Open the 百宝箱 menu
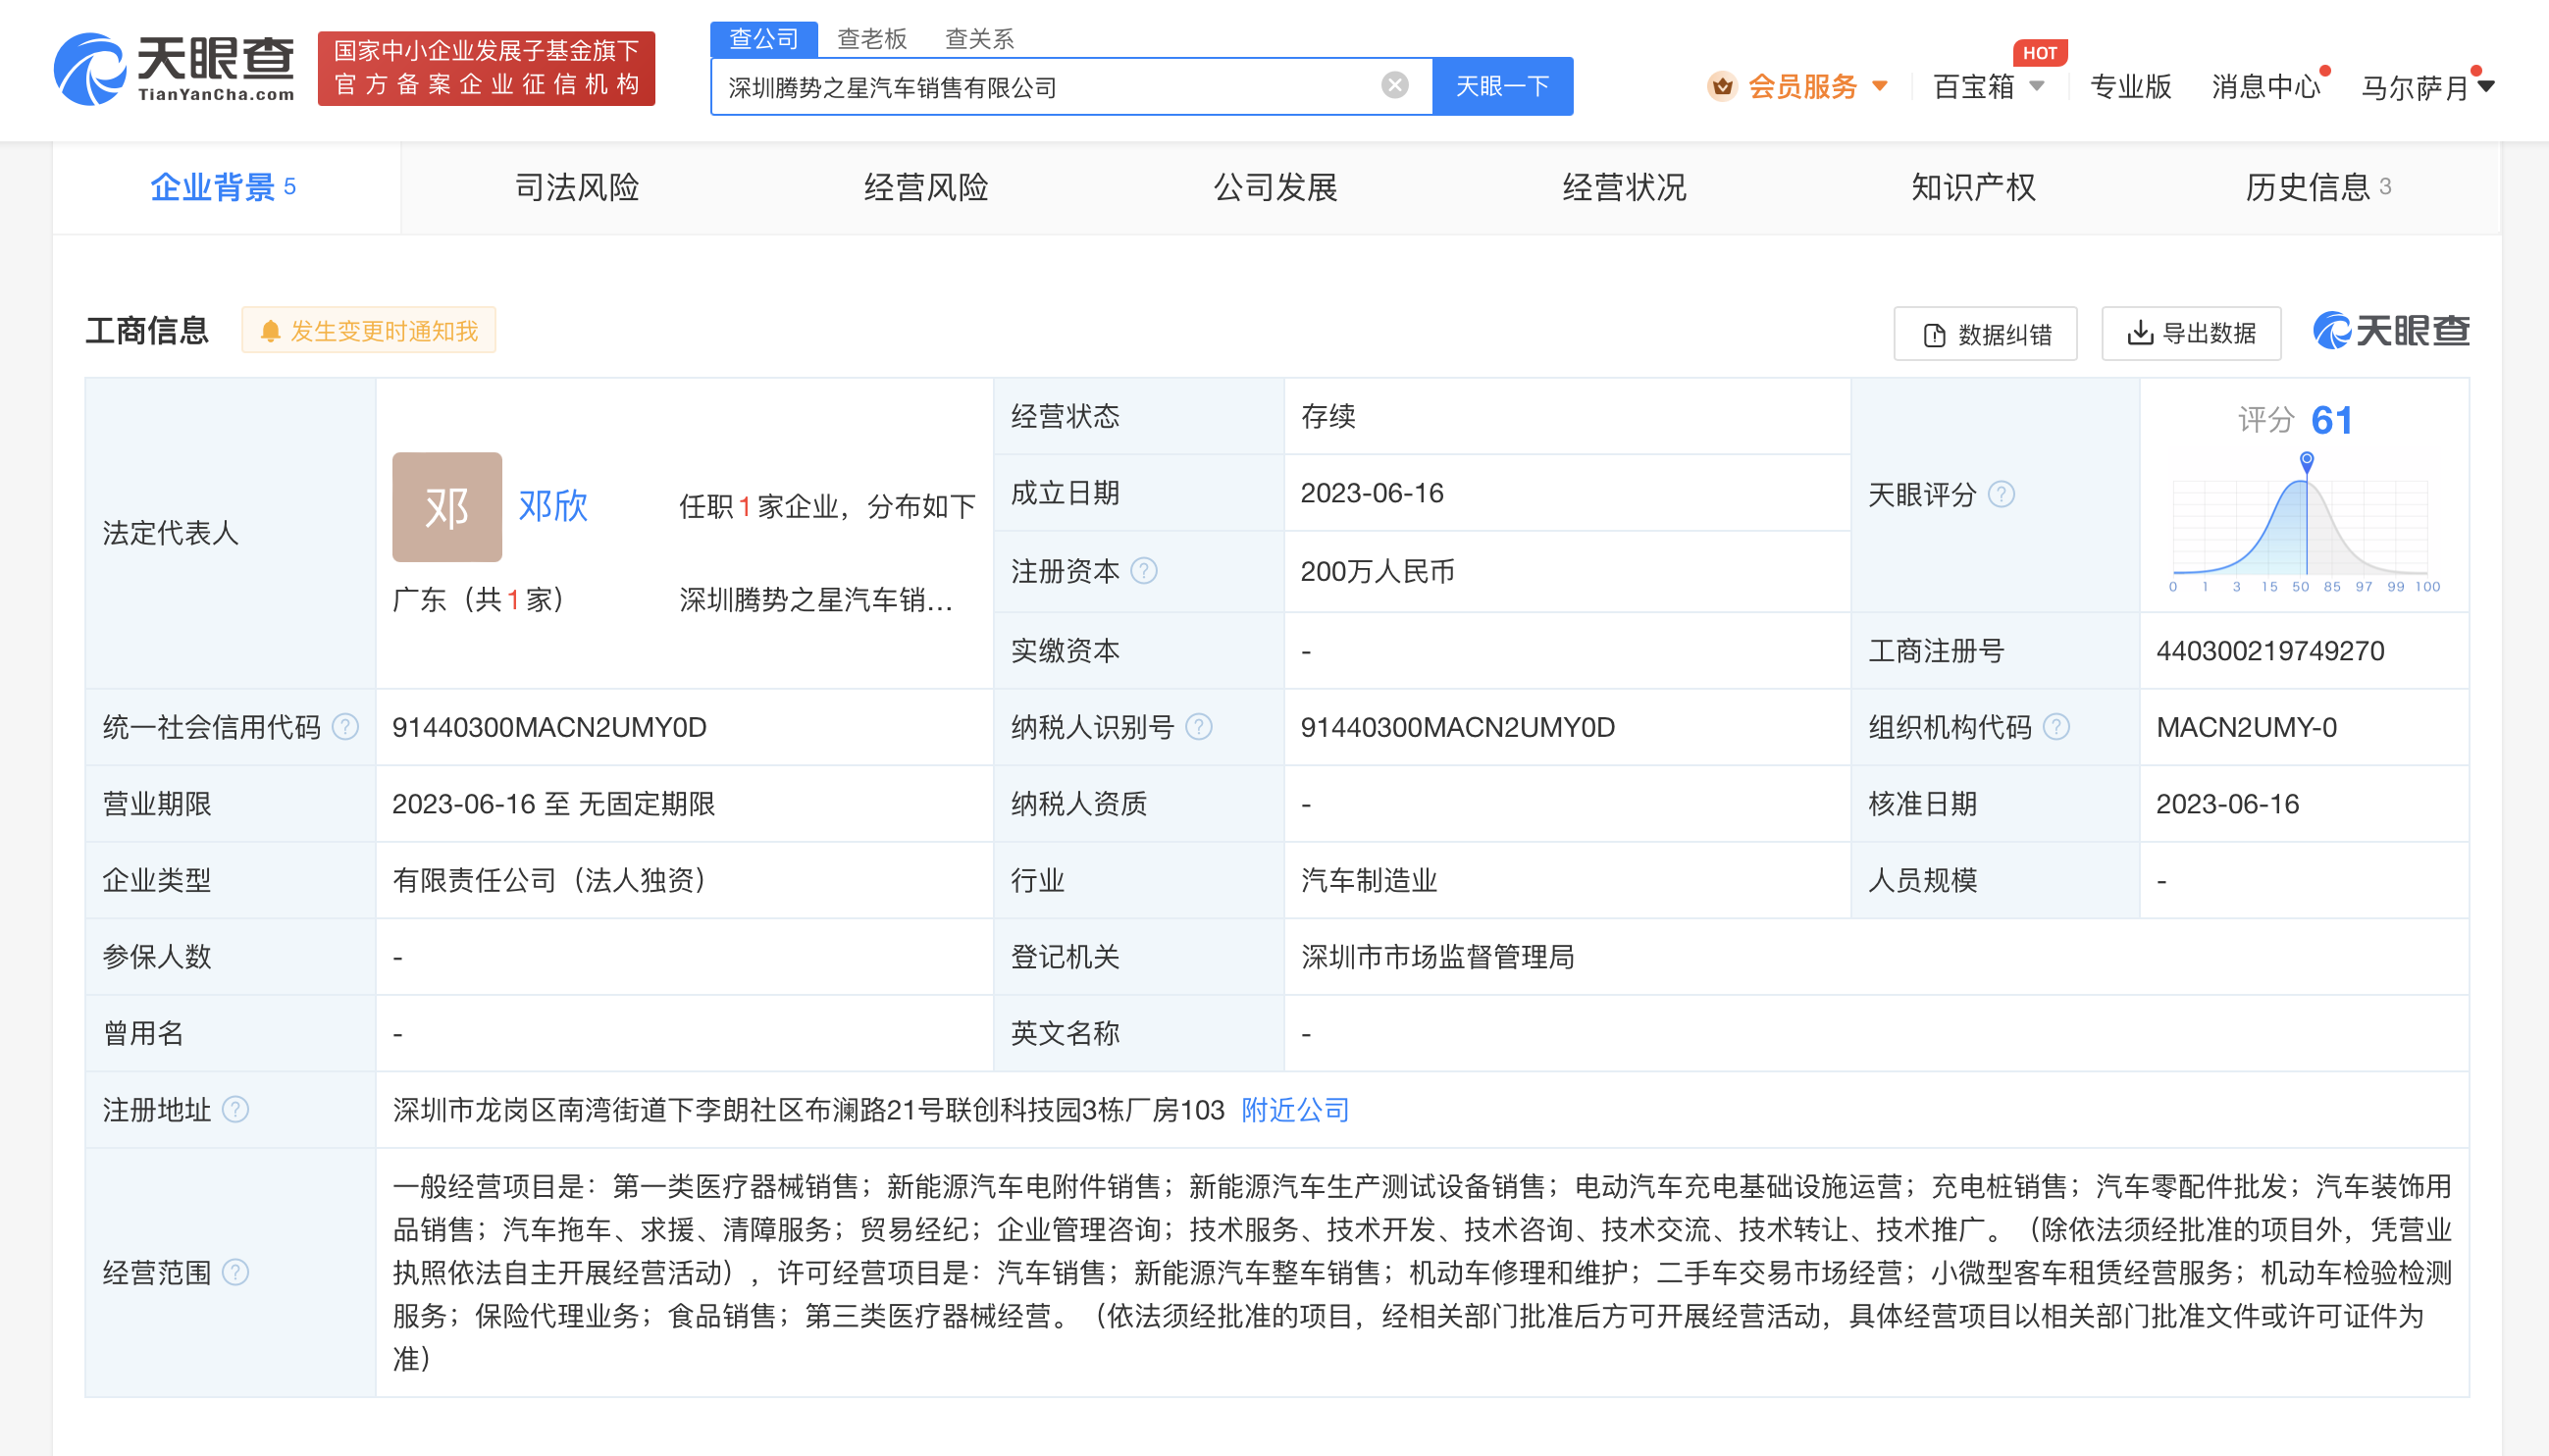The image size is (2549, 1456). click(1973, 87)
